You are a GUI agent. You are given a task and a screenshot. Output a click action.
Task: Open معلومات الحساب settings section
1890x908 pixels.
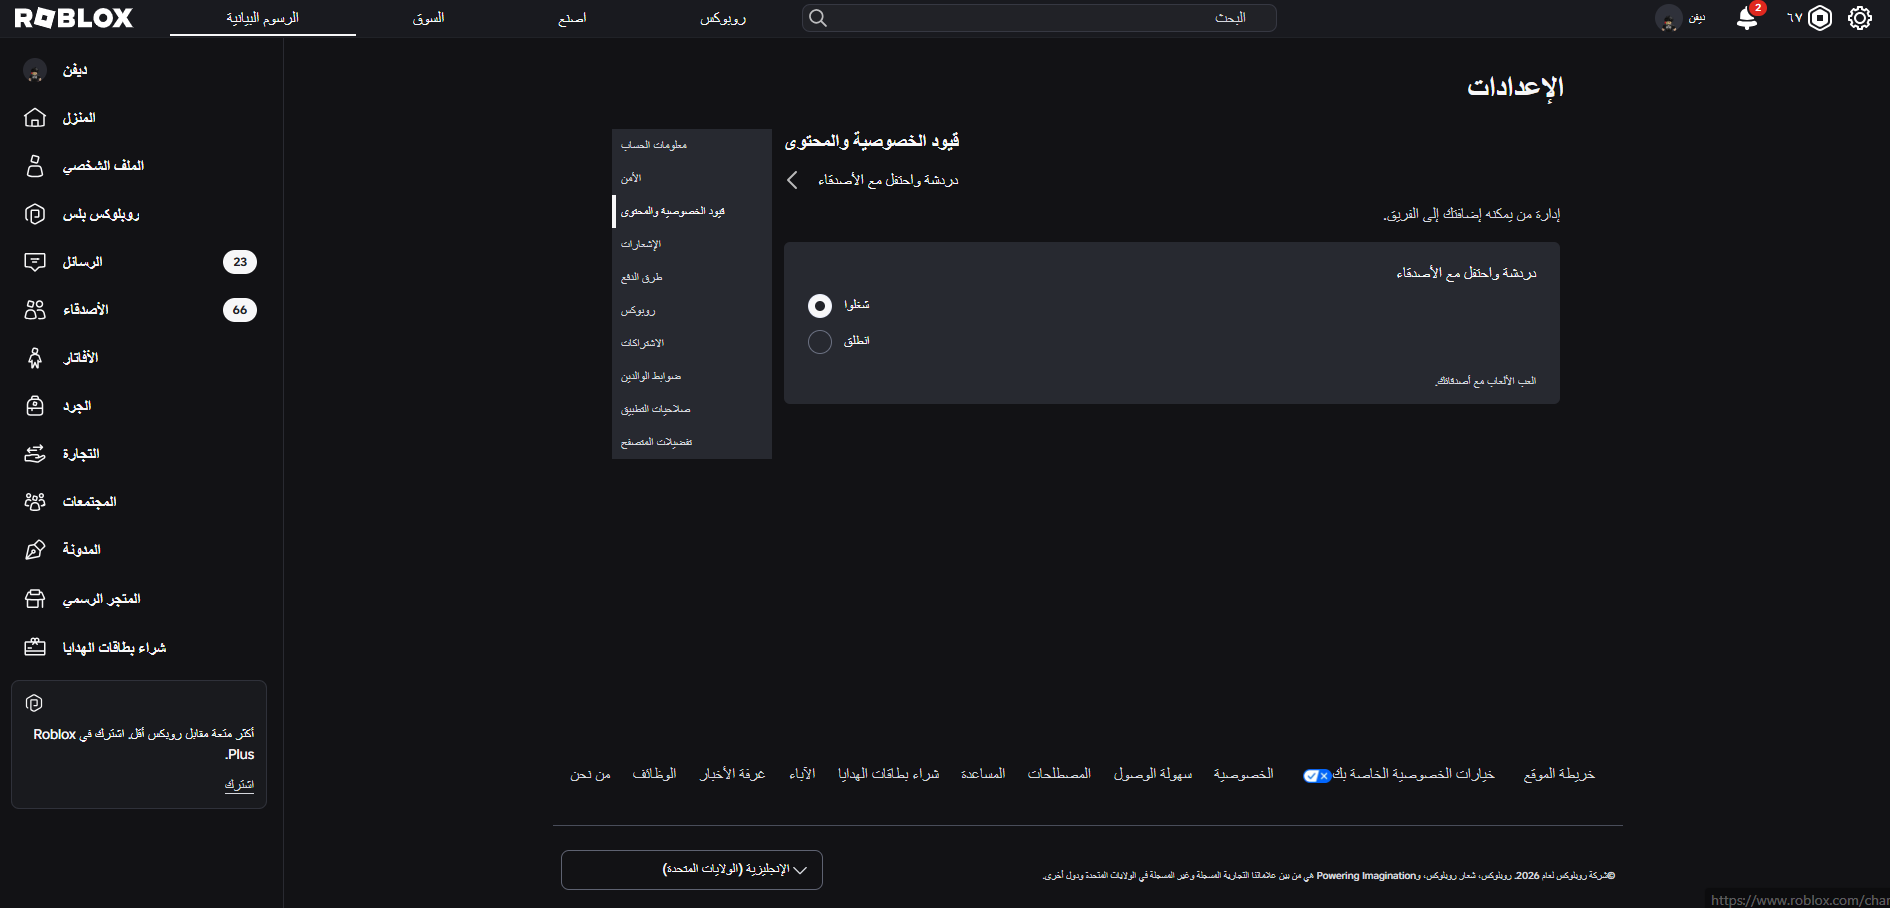pos(692,145)
